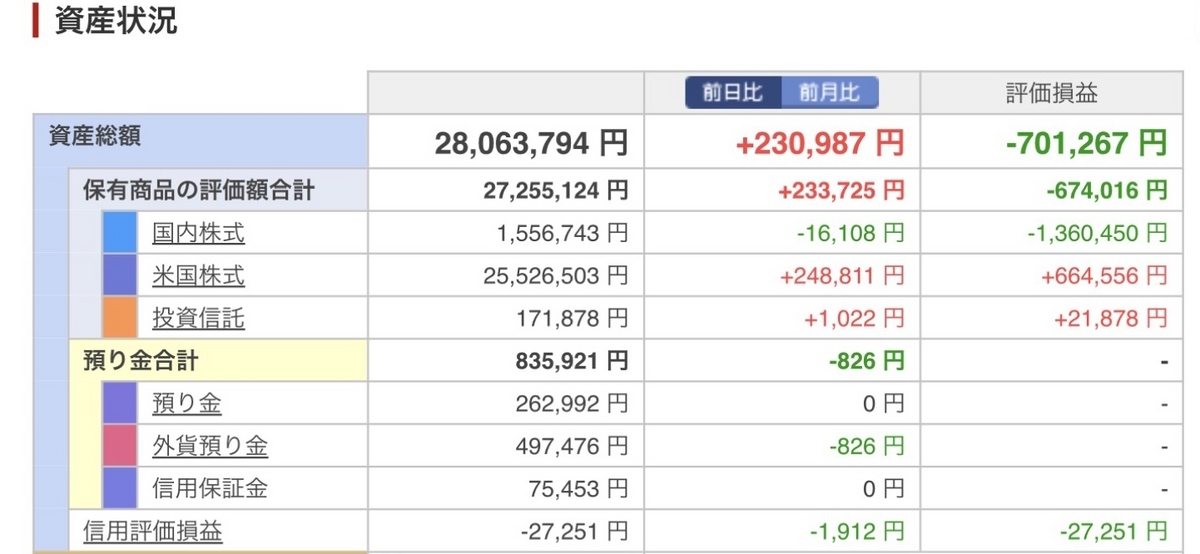Image resolution: width=1200 pixels, height=554 pixels.
Task: Click the purple 預り金 color swatch
Action: click(x=119, y=404)
